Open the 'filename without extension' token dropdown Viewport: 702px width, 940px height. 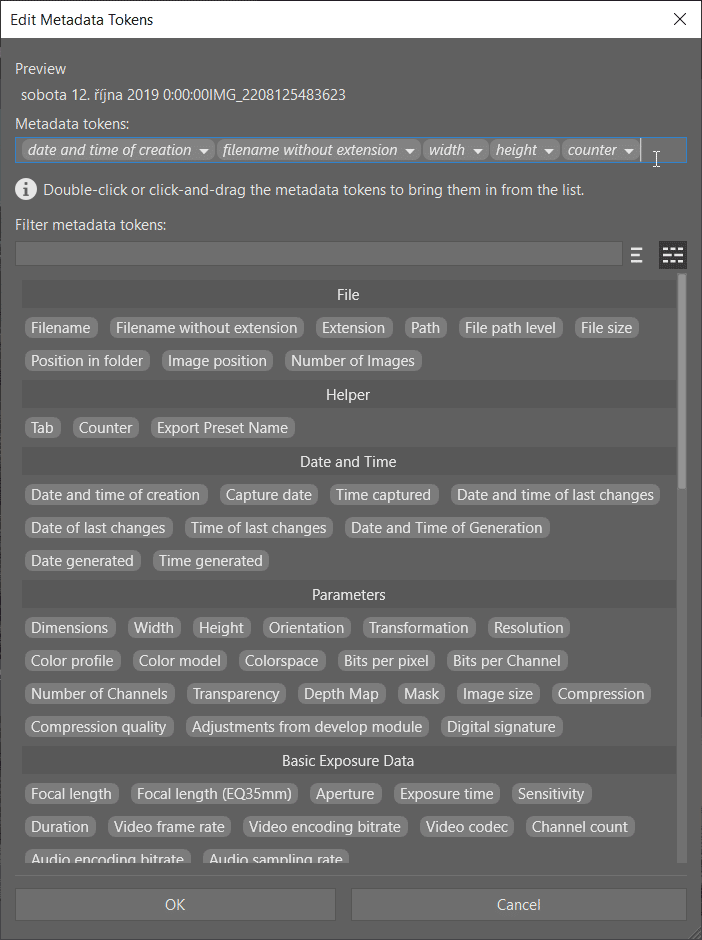click(408, 148)
